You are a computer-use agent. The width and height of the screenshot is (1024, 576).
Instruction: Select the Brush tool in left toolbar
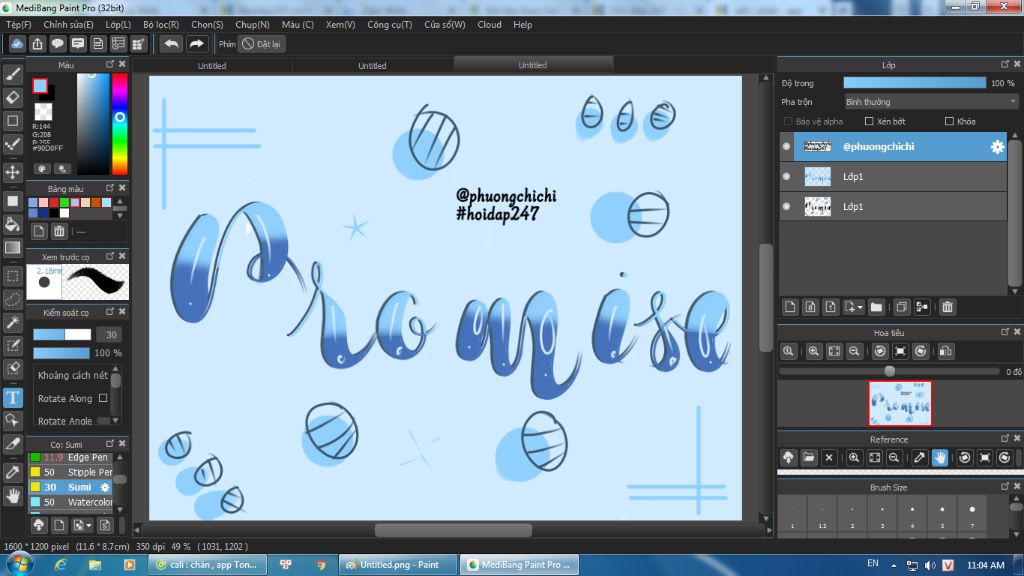click(12, 74)
